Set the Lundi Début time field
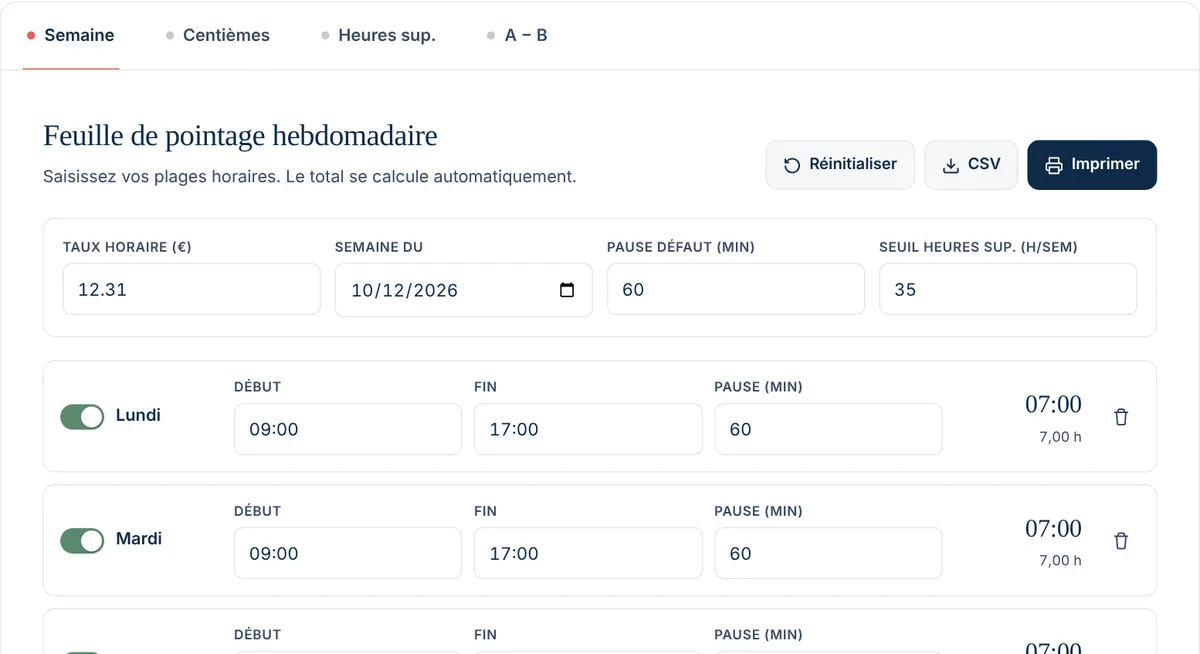Screen dimensions: 1200x654 (348, 429)
